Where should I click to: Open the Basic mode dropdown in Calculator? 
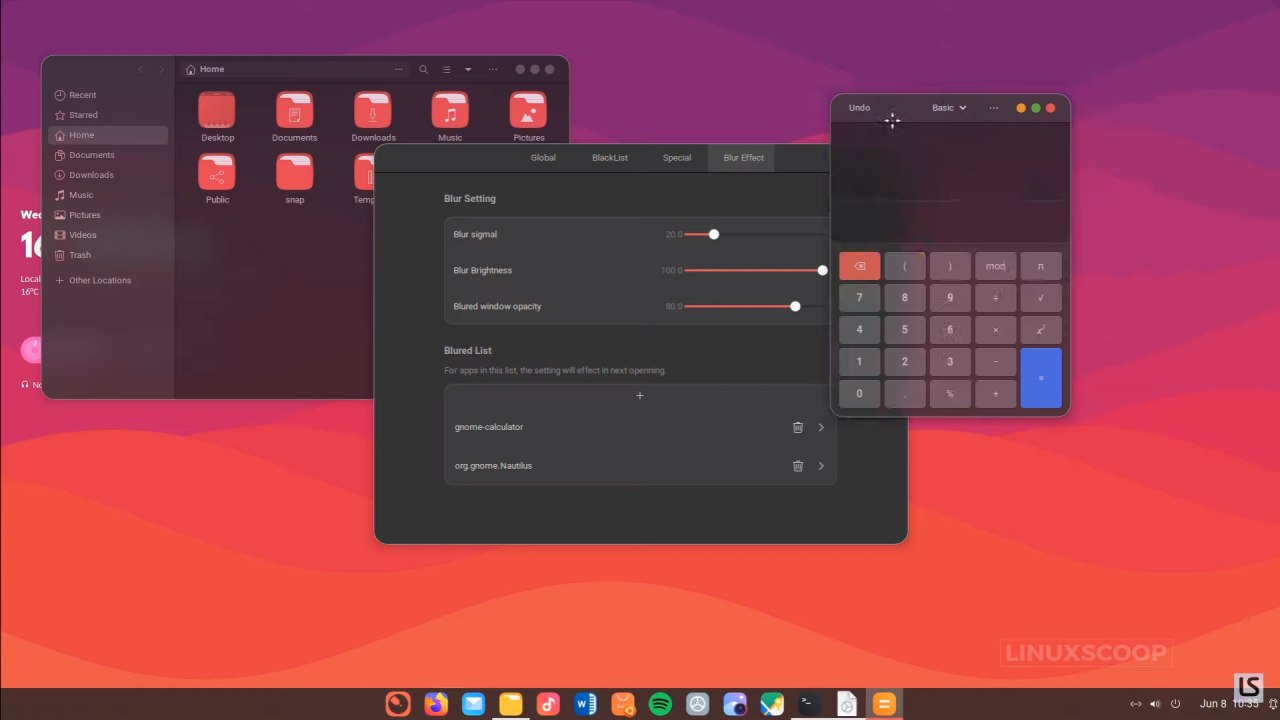coord(949,108)
